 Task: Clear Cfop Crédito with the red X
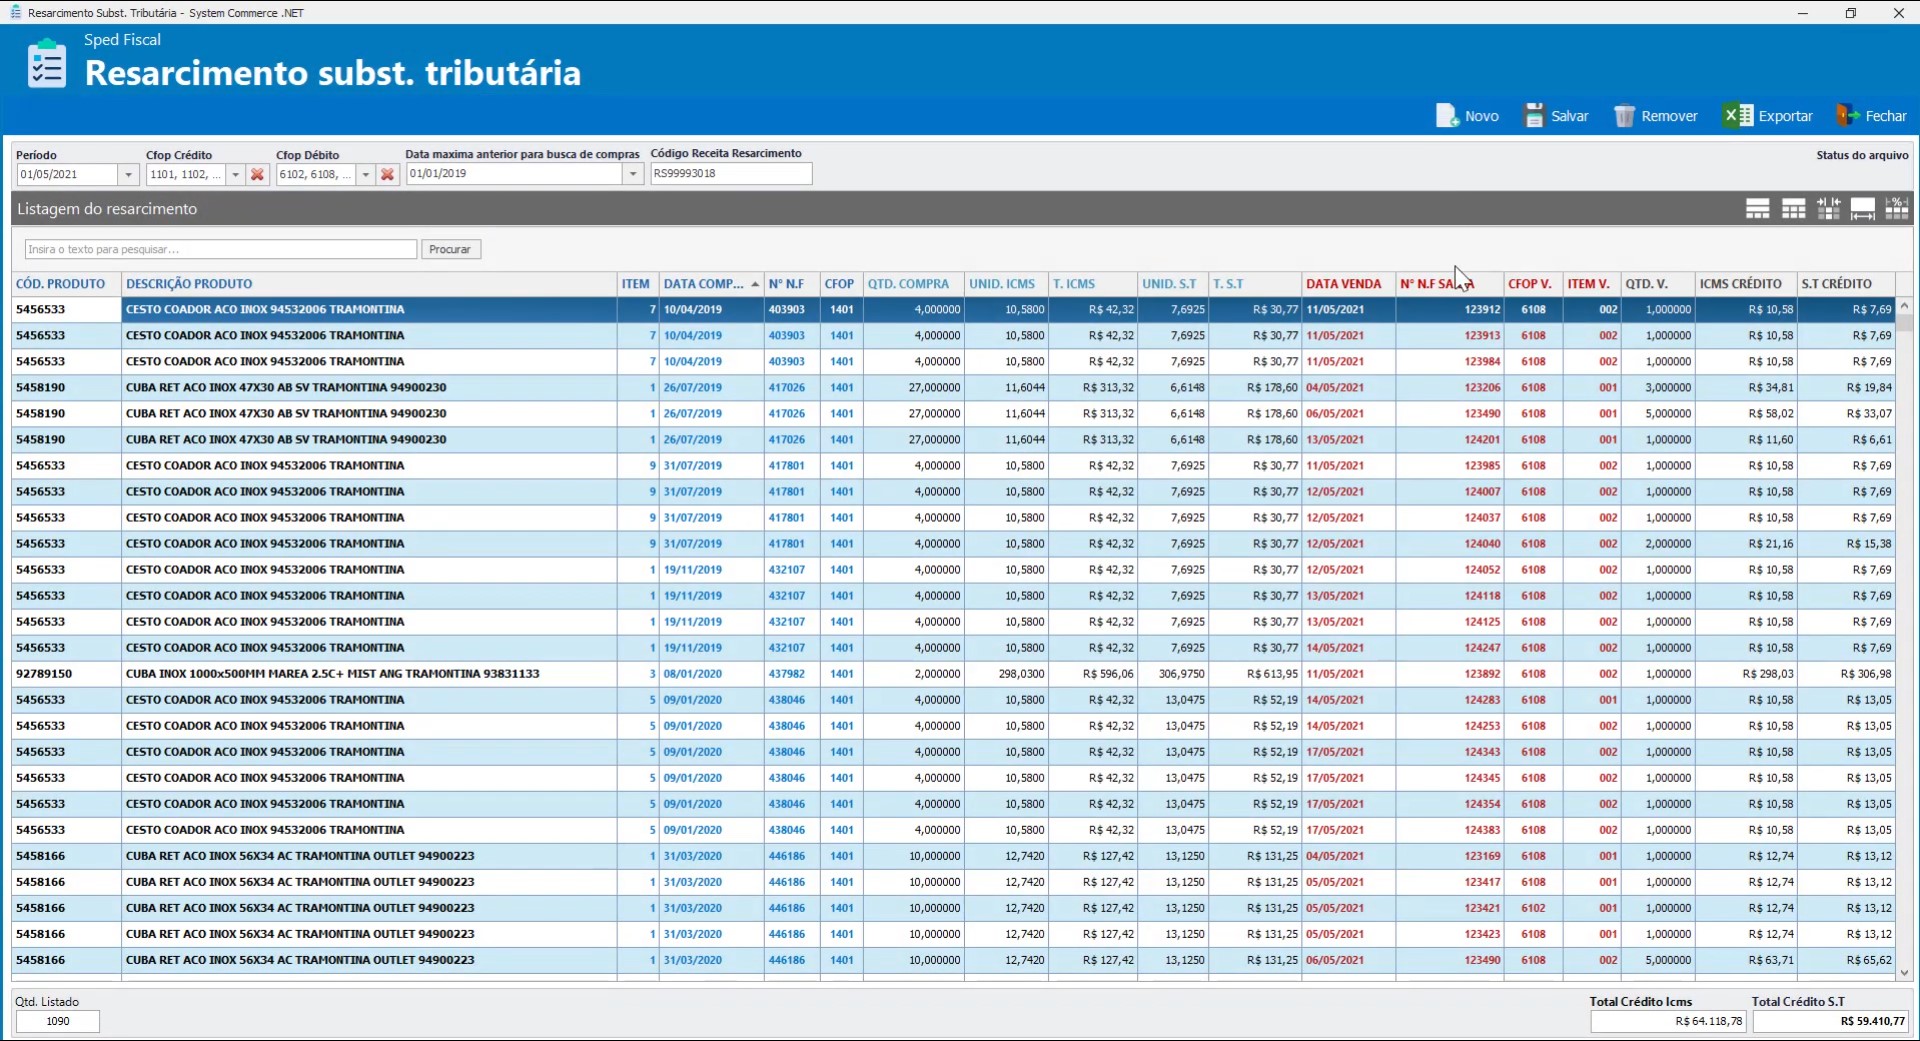point(257,175)
